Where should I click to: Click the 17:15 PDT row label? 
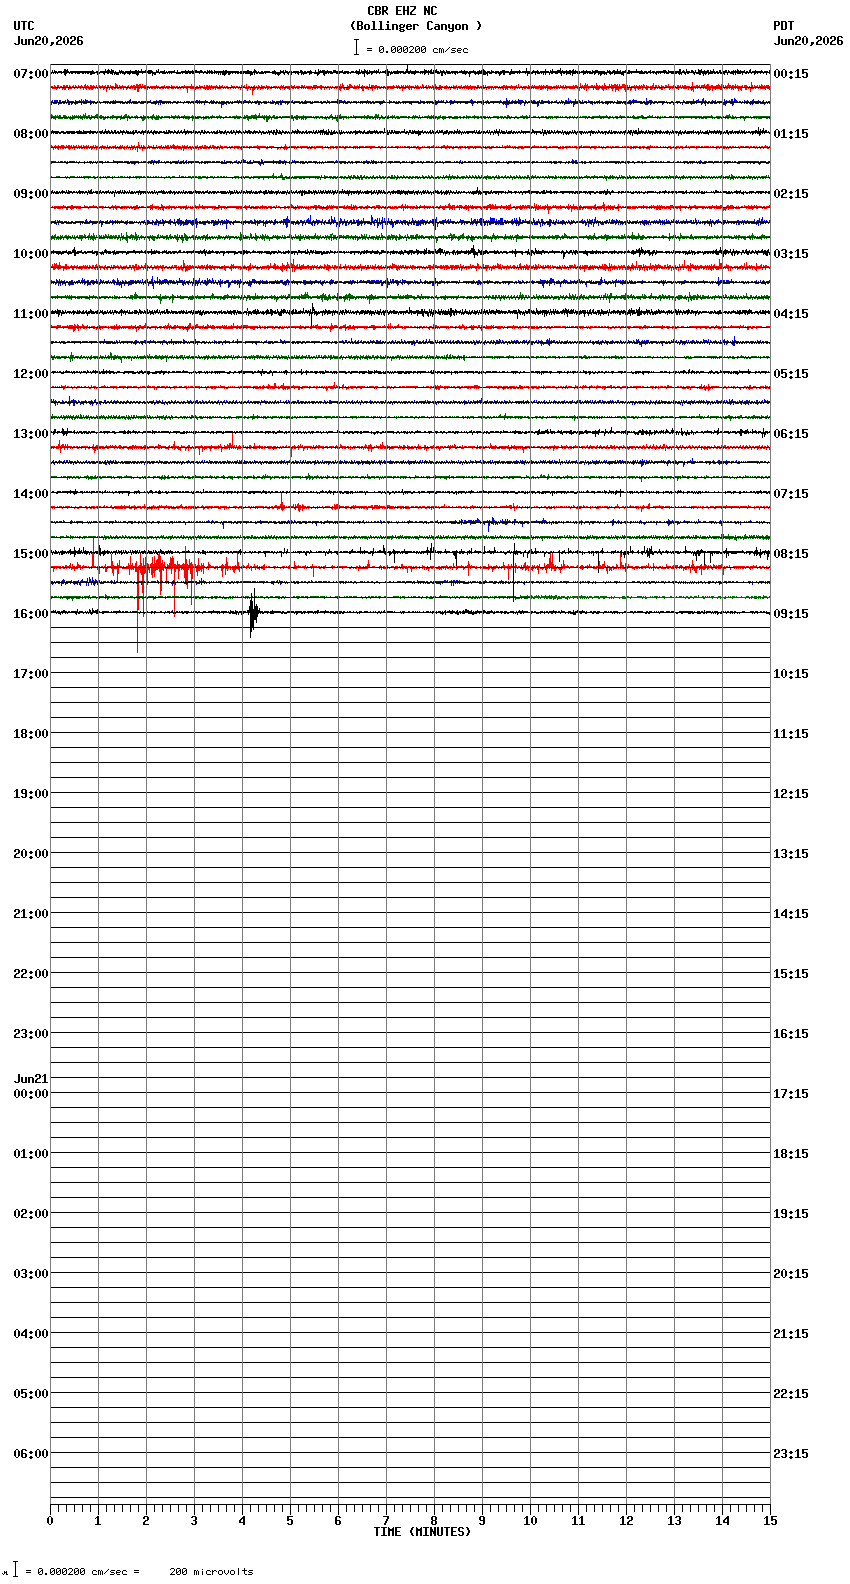(x=791, y=1094)
